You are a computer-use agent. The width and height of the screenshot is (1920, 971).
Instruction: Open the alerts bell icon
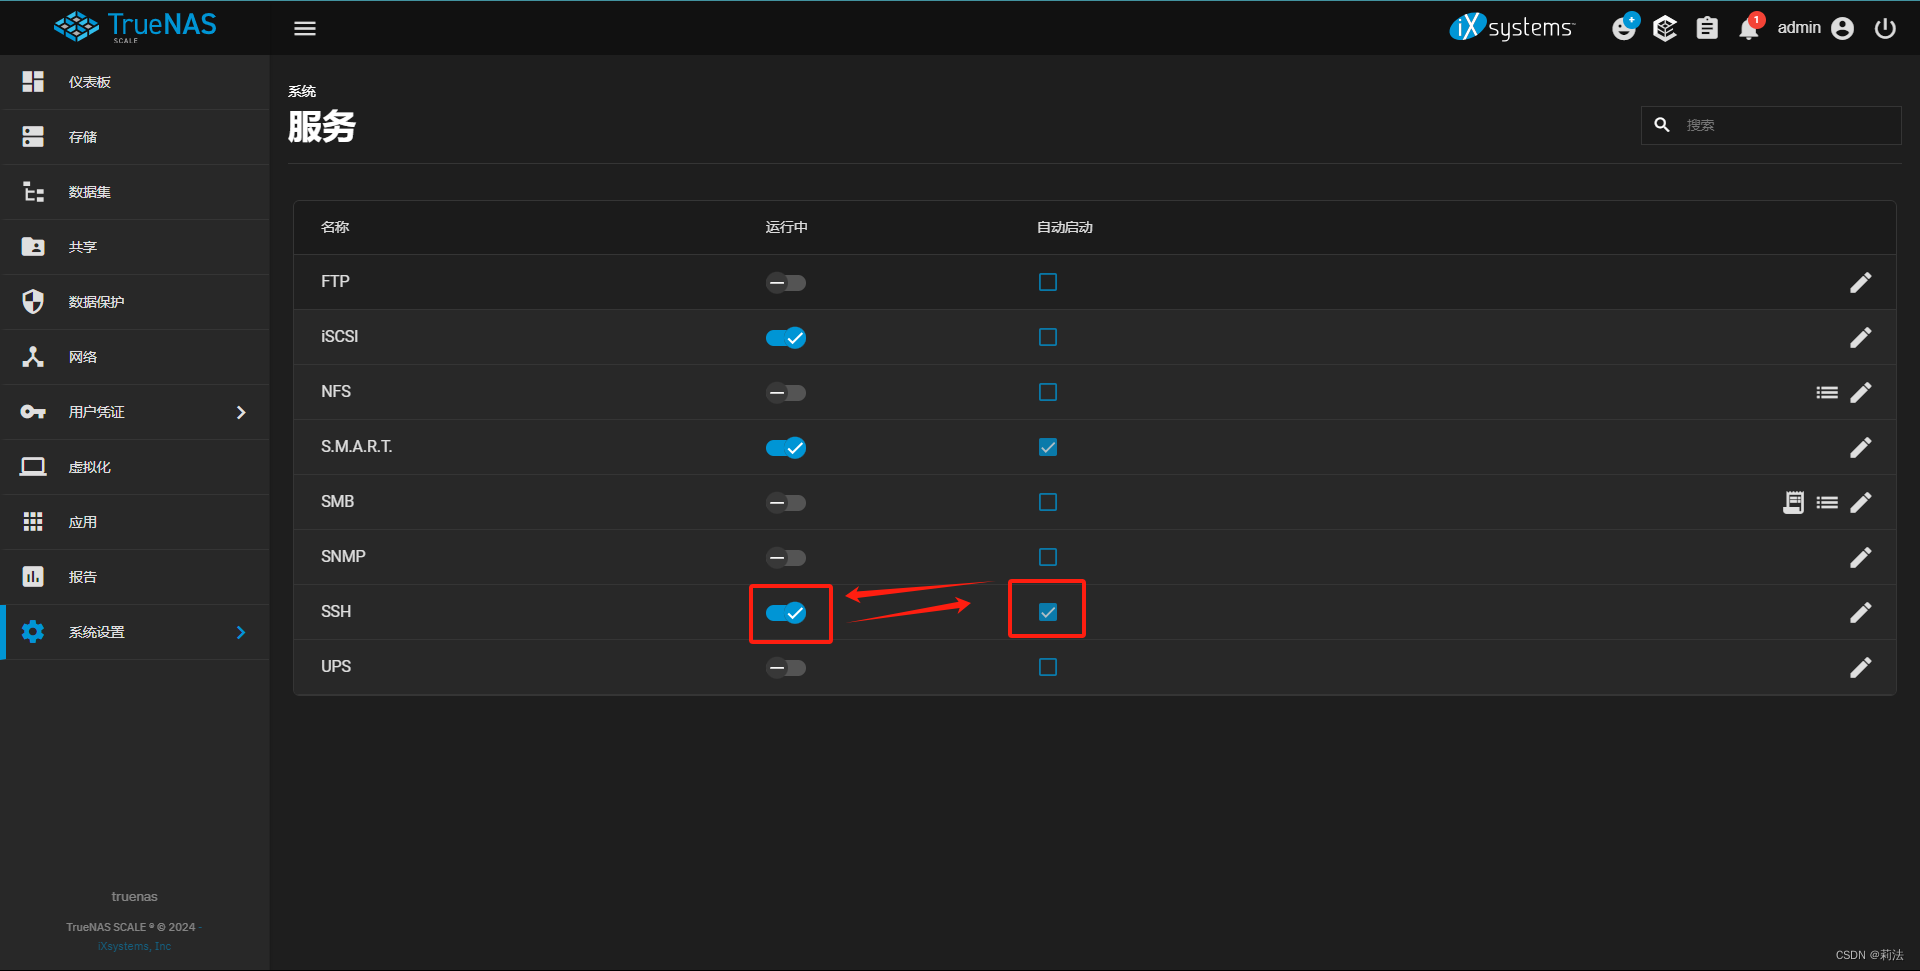(x=1749, y=28)
